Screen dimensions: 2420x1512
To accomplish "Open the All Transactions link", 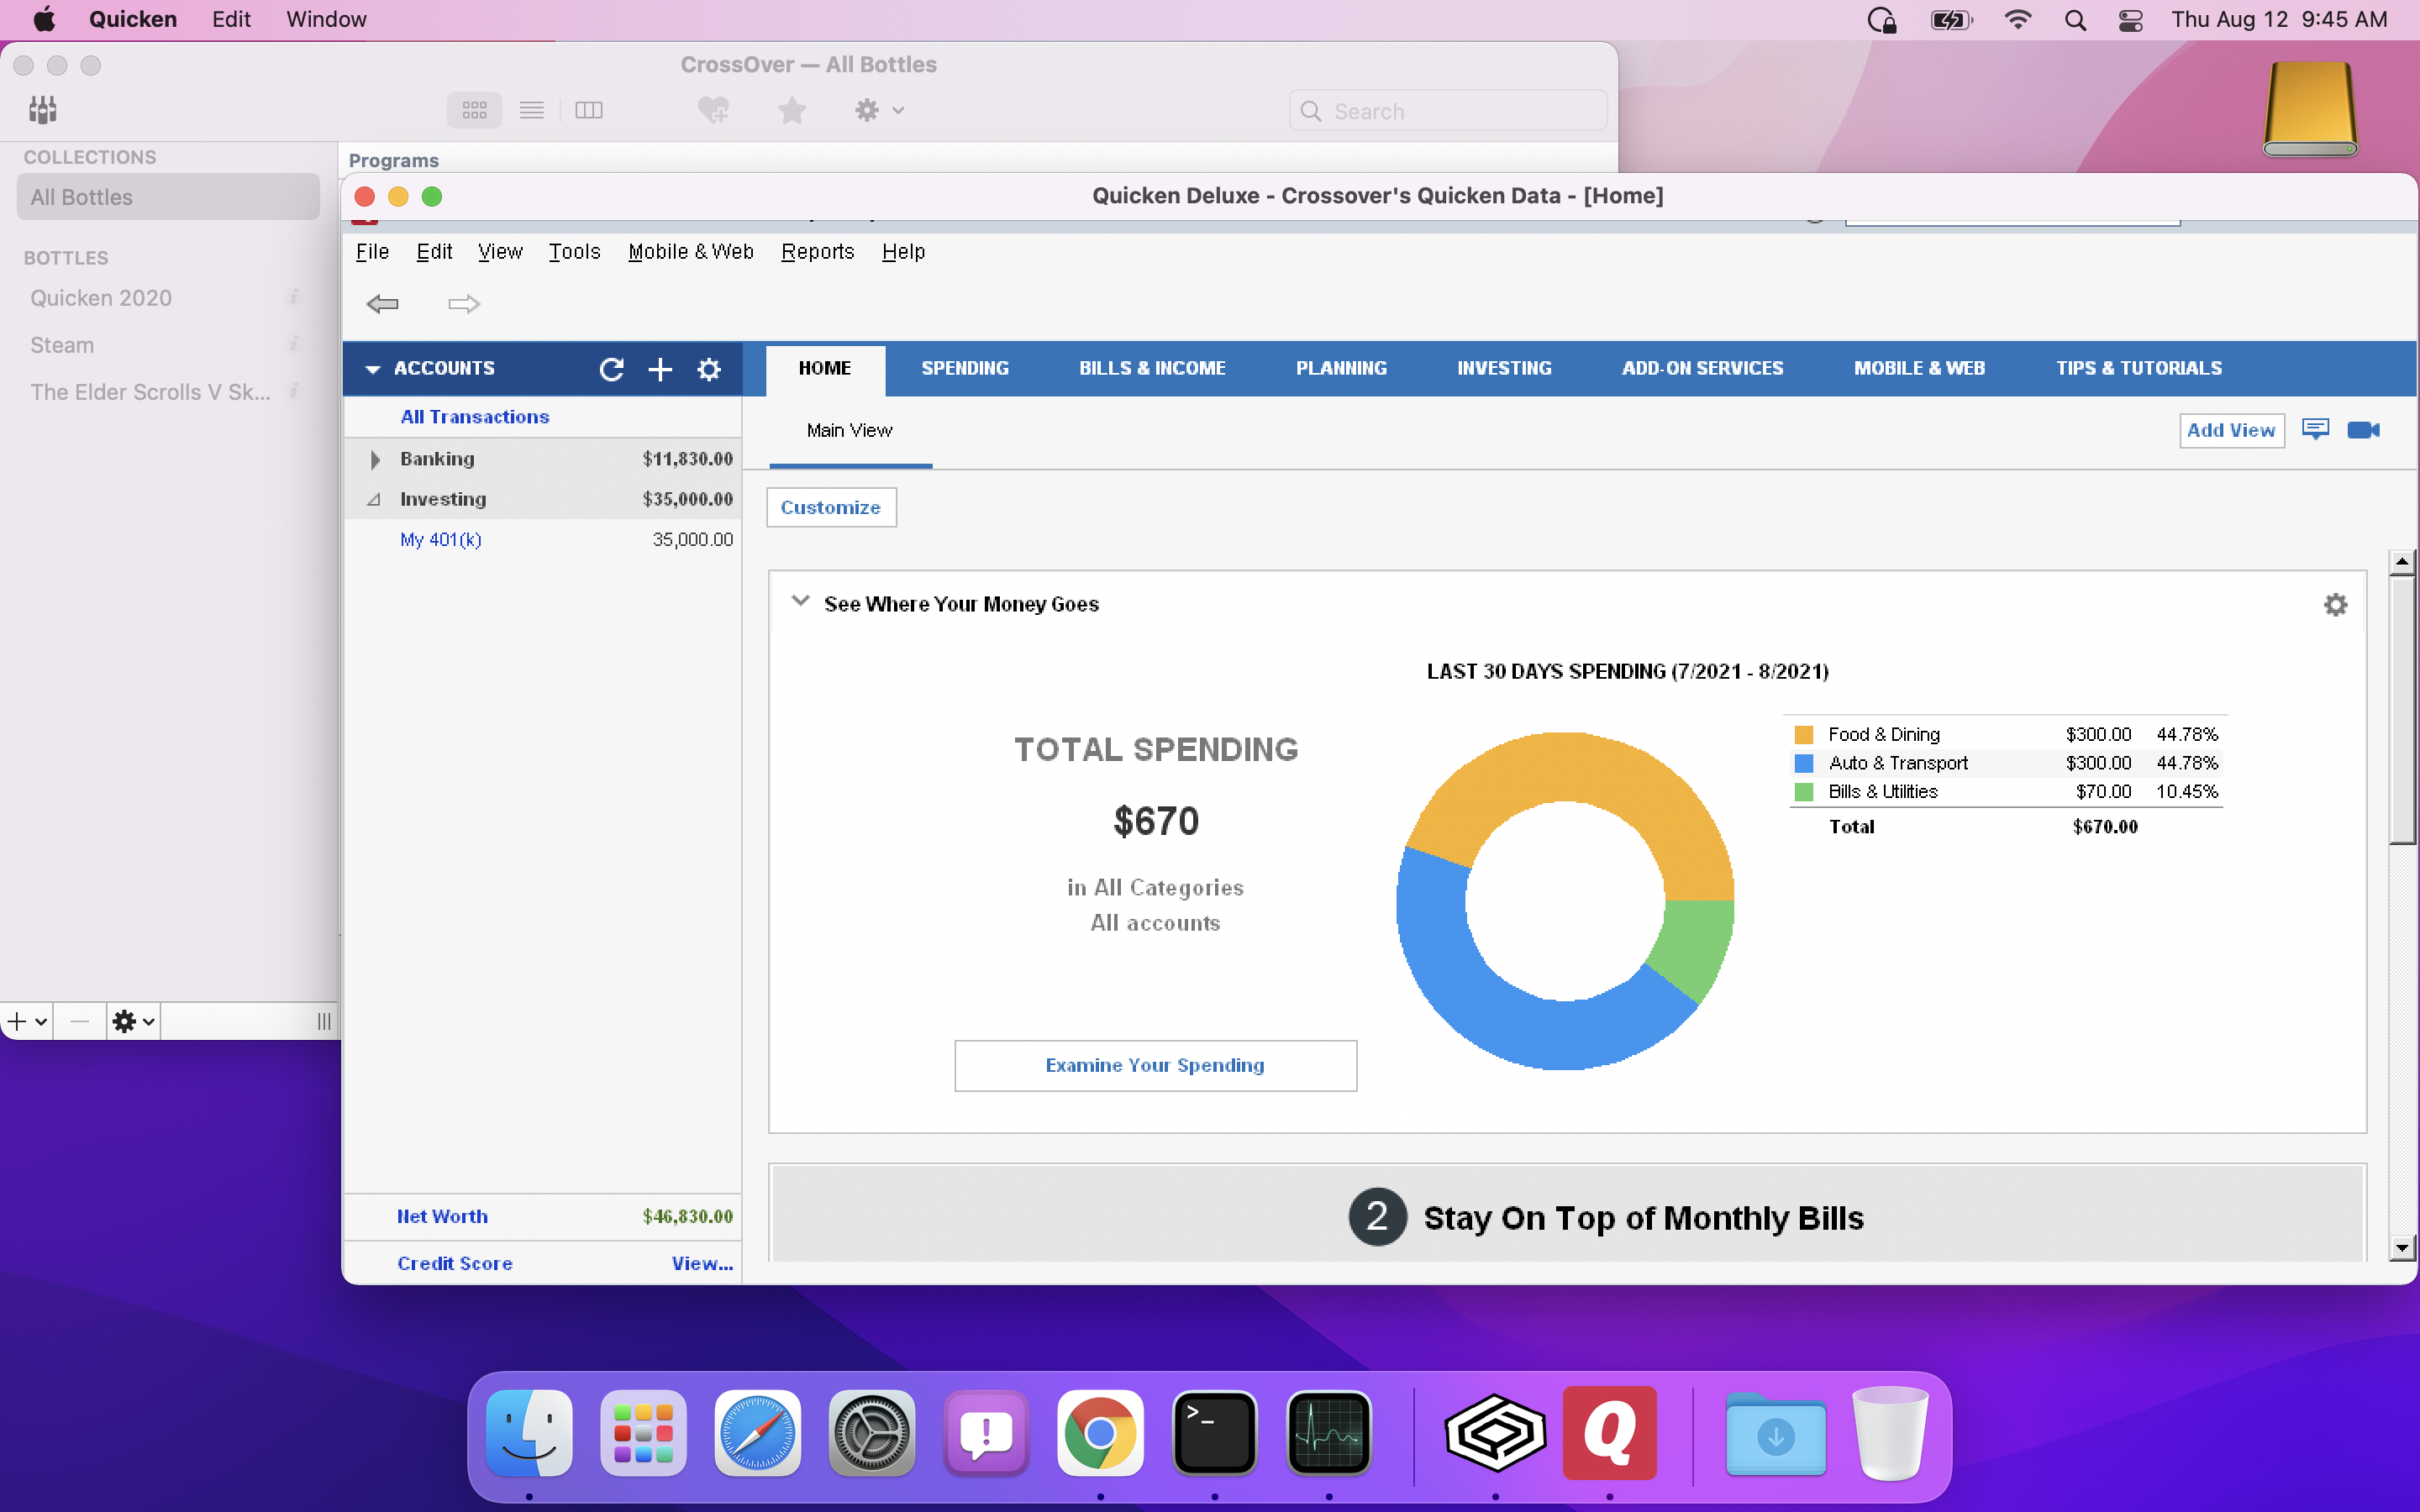I will click(474, 417).
